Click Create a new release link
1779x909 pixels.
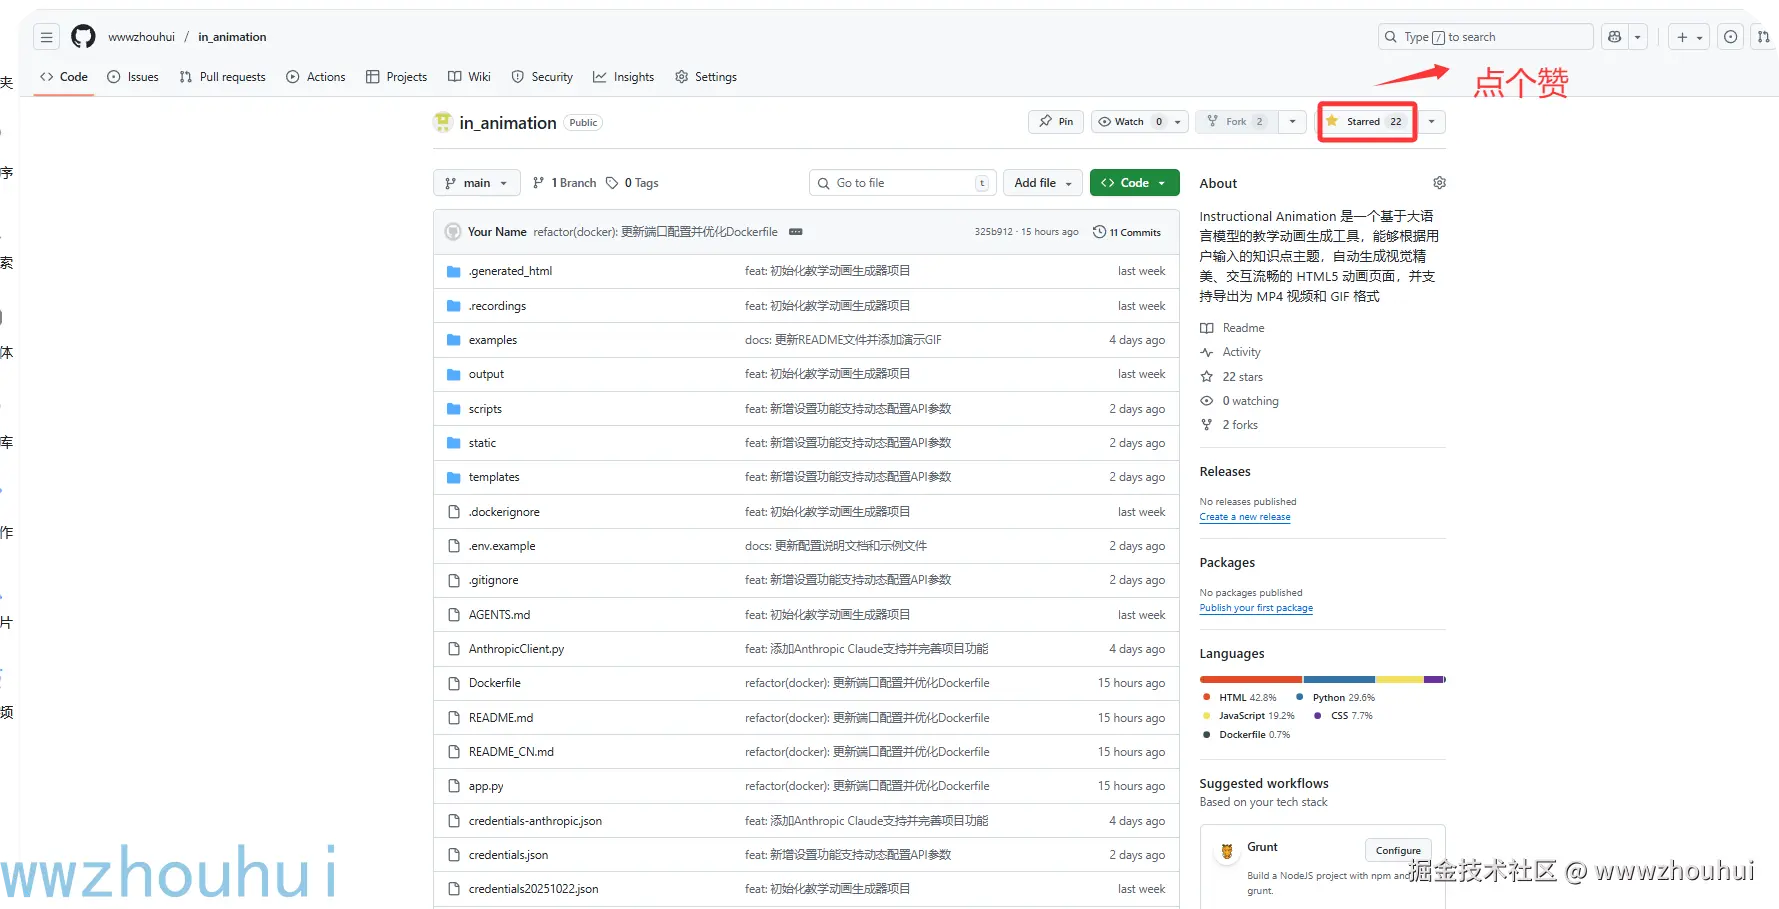tap(1245, 517)
